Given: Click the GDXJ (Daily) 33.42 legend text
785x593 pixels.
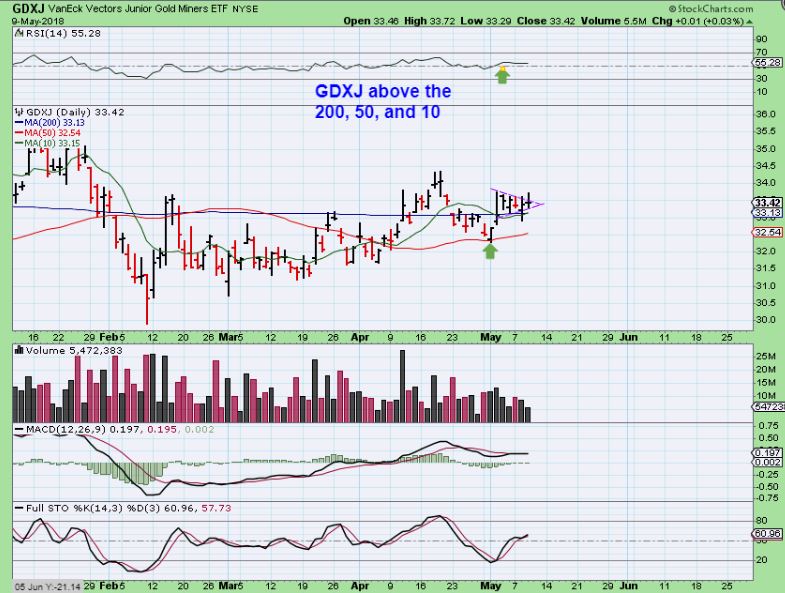Looking at the screenshot, I should (x=75, y=112).
